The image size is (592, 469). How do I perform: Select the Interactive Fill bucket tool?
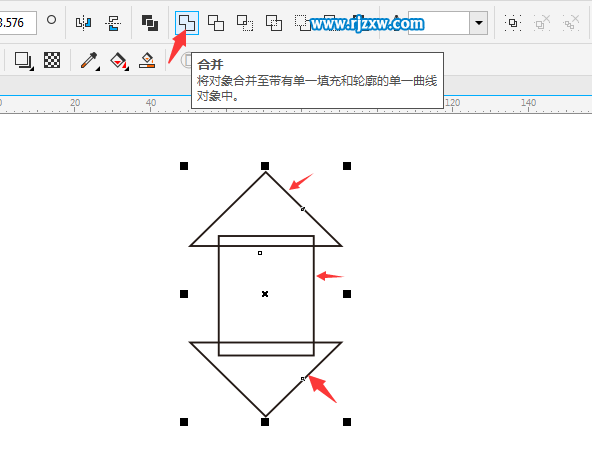(x=119, y=60)
